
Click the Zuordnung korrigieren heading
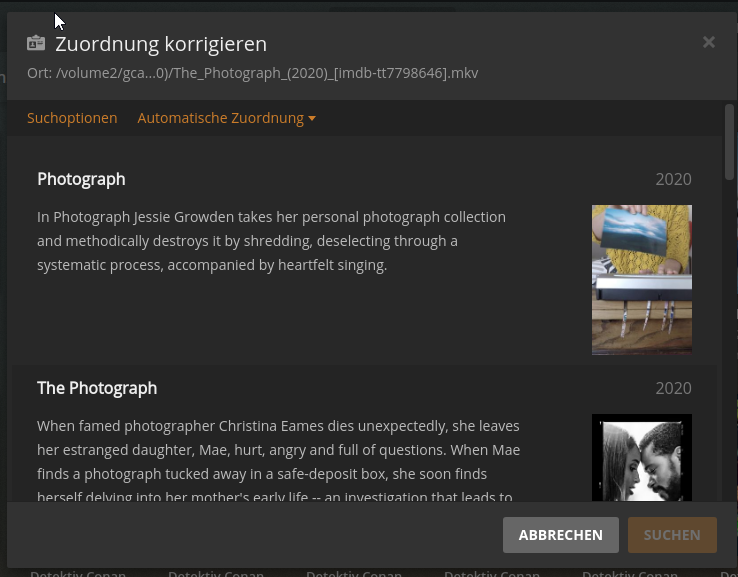pos(161,44)
